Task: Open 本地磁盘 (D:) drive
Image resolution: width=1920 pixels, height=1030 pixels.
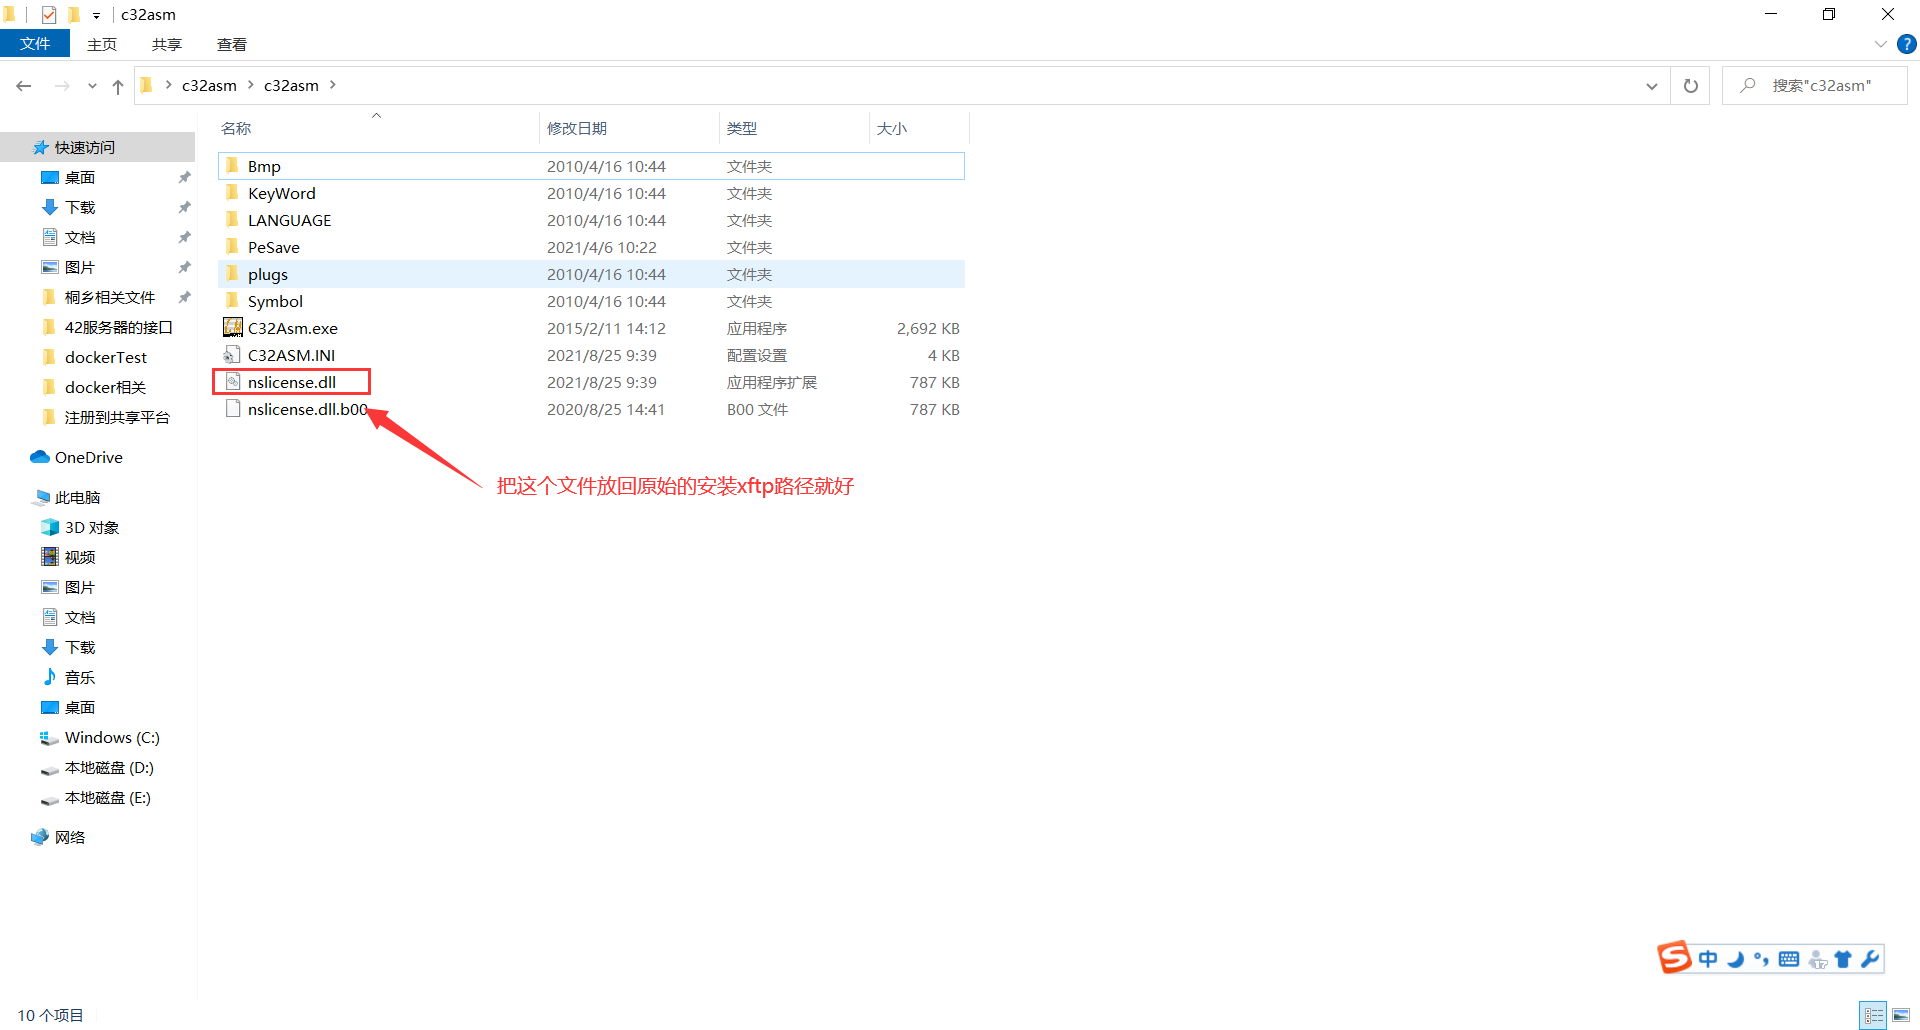Action: tap(109, 767)
